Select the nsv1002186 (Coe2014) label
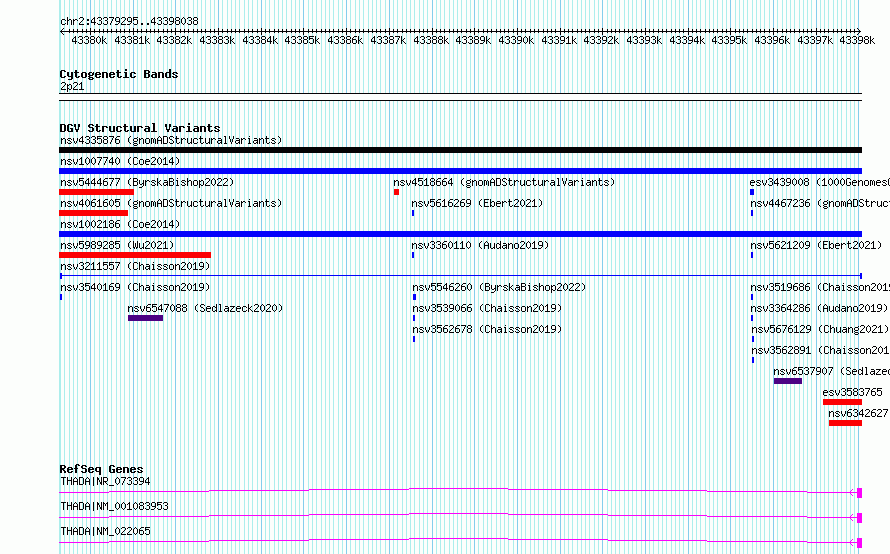This screenshot has width=890, height=554. click(x=120, y=224)
